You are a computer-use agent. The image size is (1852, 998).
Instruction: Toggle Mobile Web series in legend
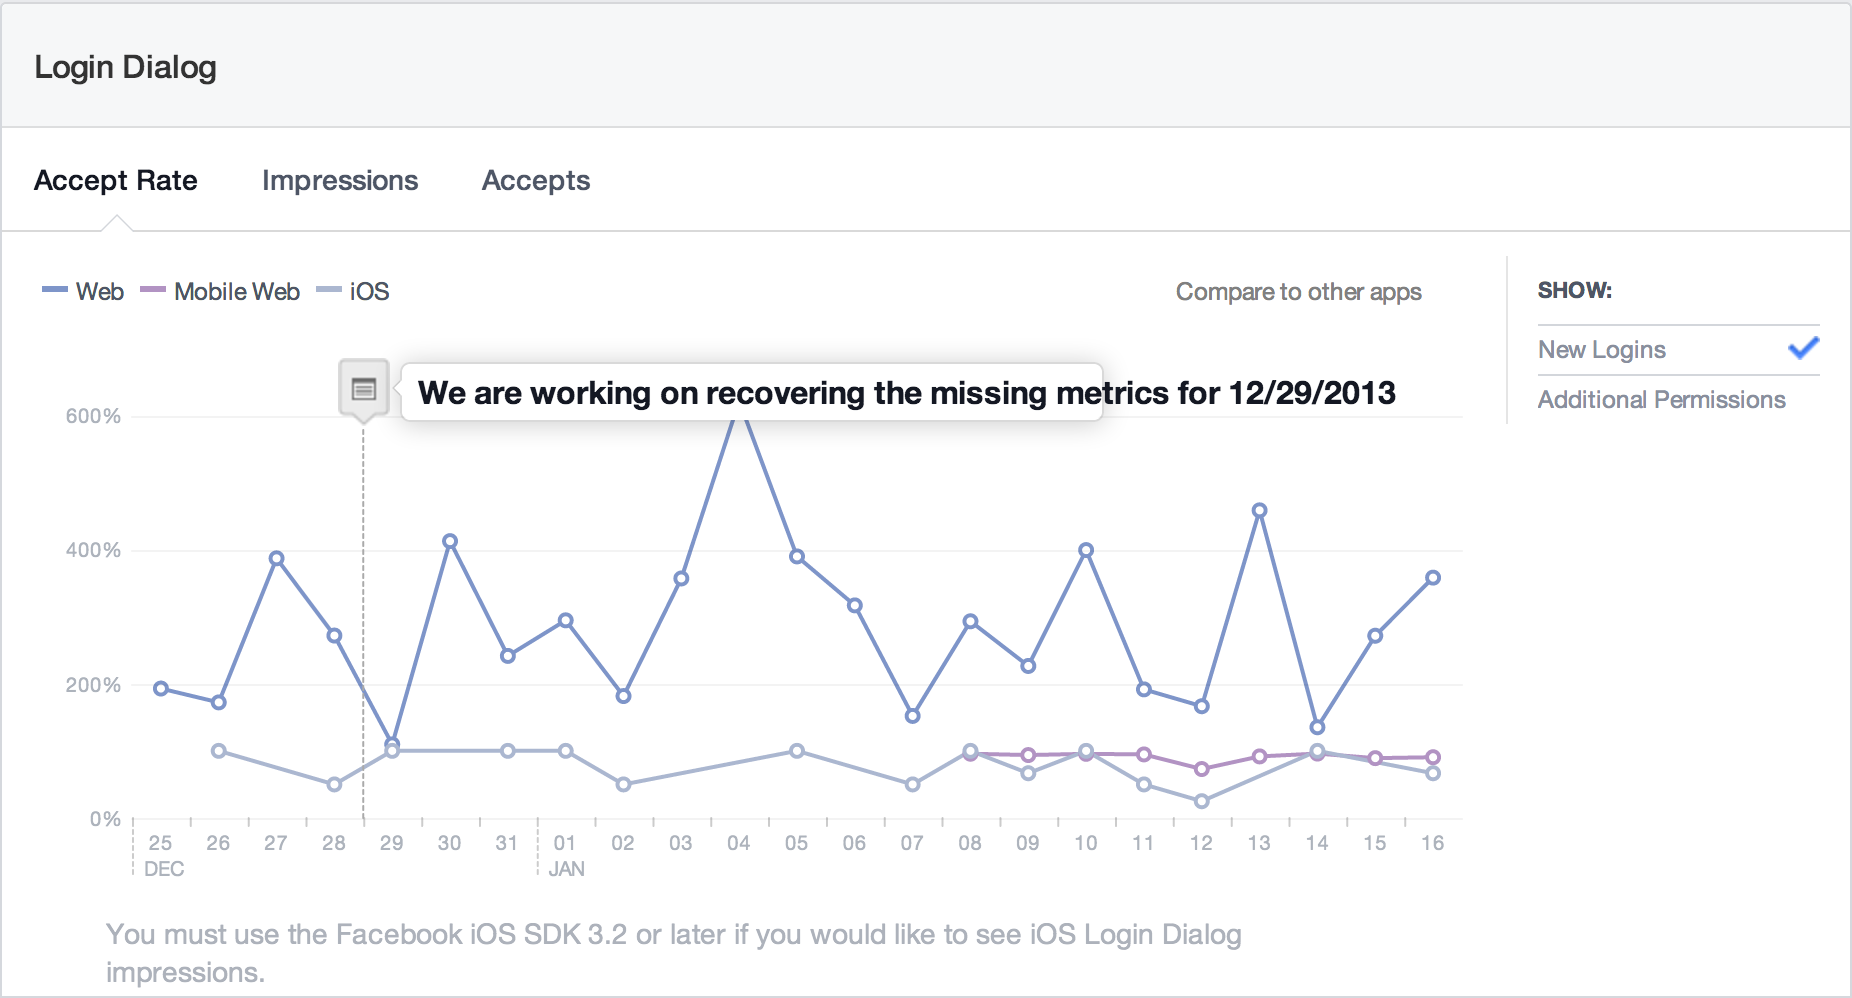236,292
